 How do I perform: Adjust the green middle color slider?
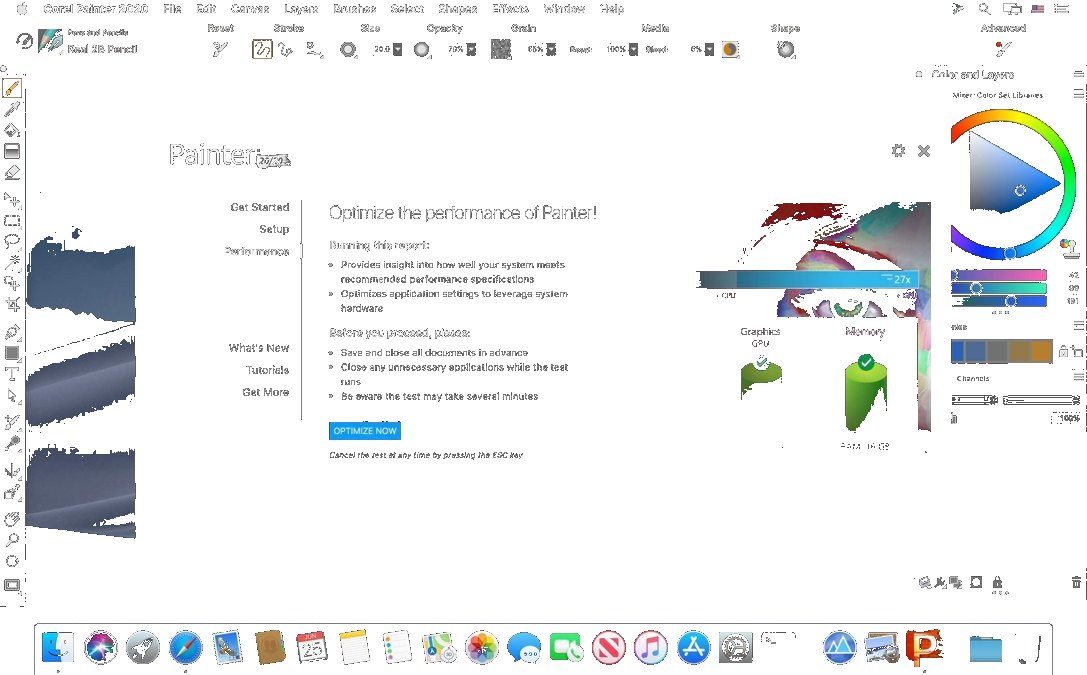click(x=999, y=288)
